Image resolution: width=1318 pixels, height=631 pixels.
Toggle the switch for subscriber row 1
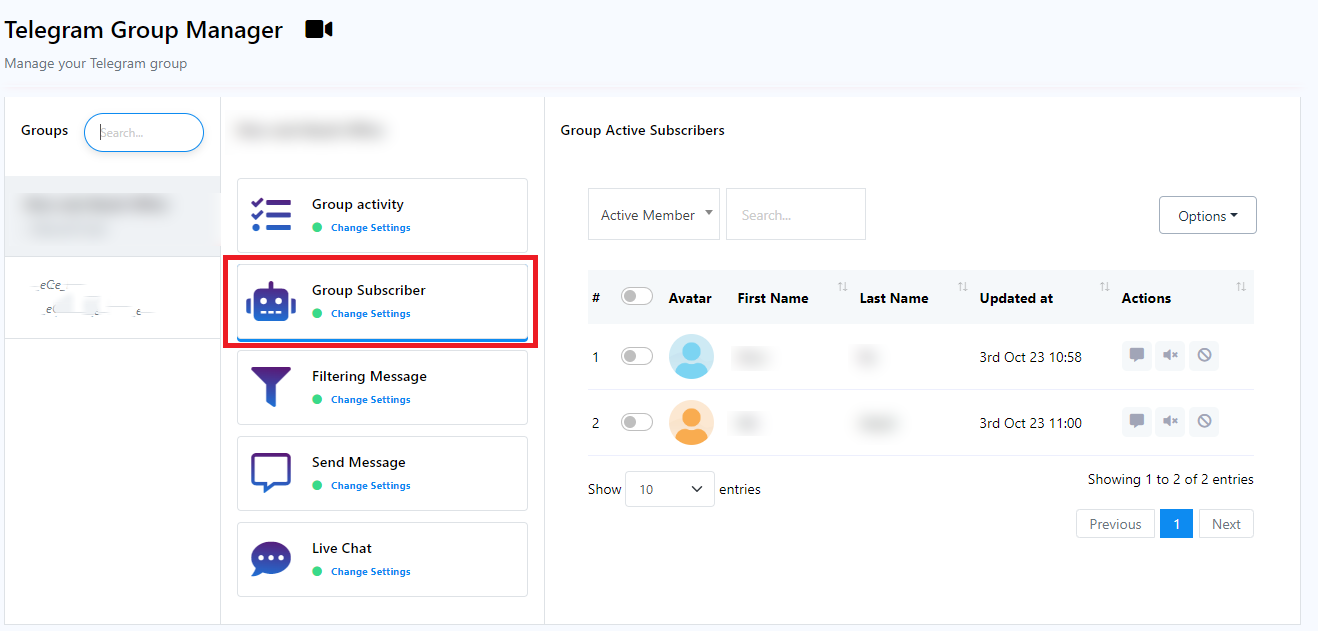pyautogui.click(x=636, y=356)
